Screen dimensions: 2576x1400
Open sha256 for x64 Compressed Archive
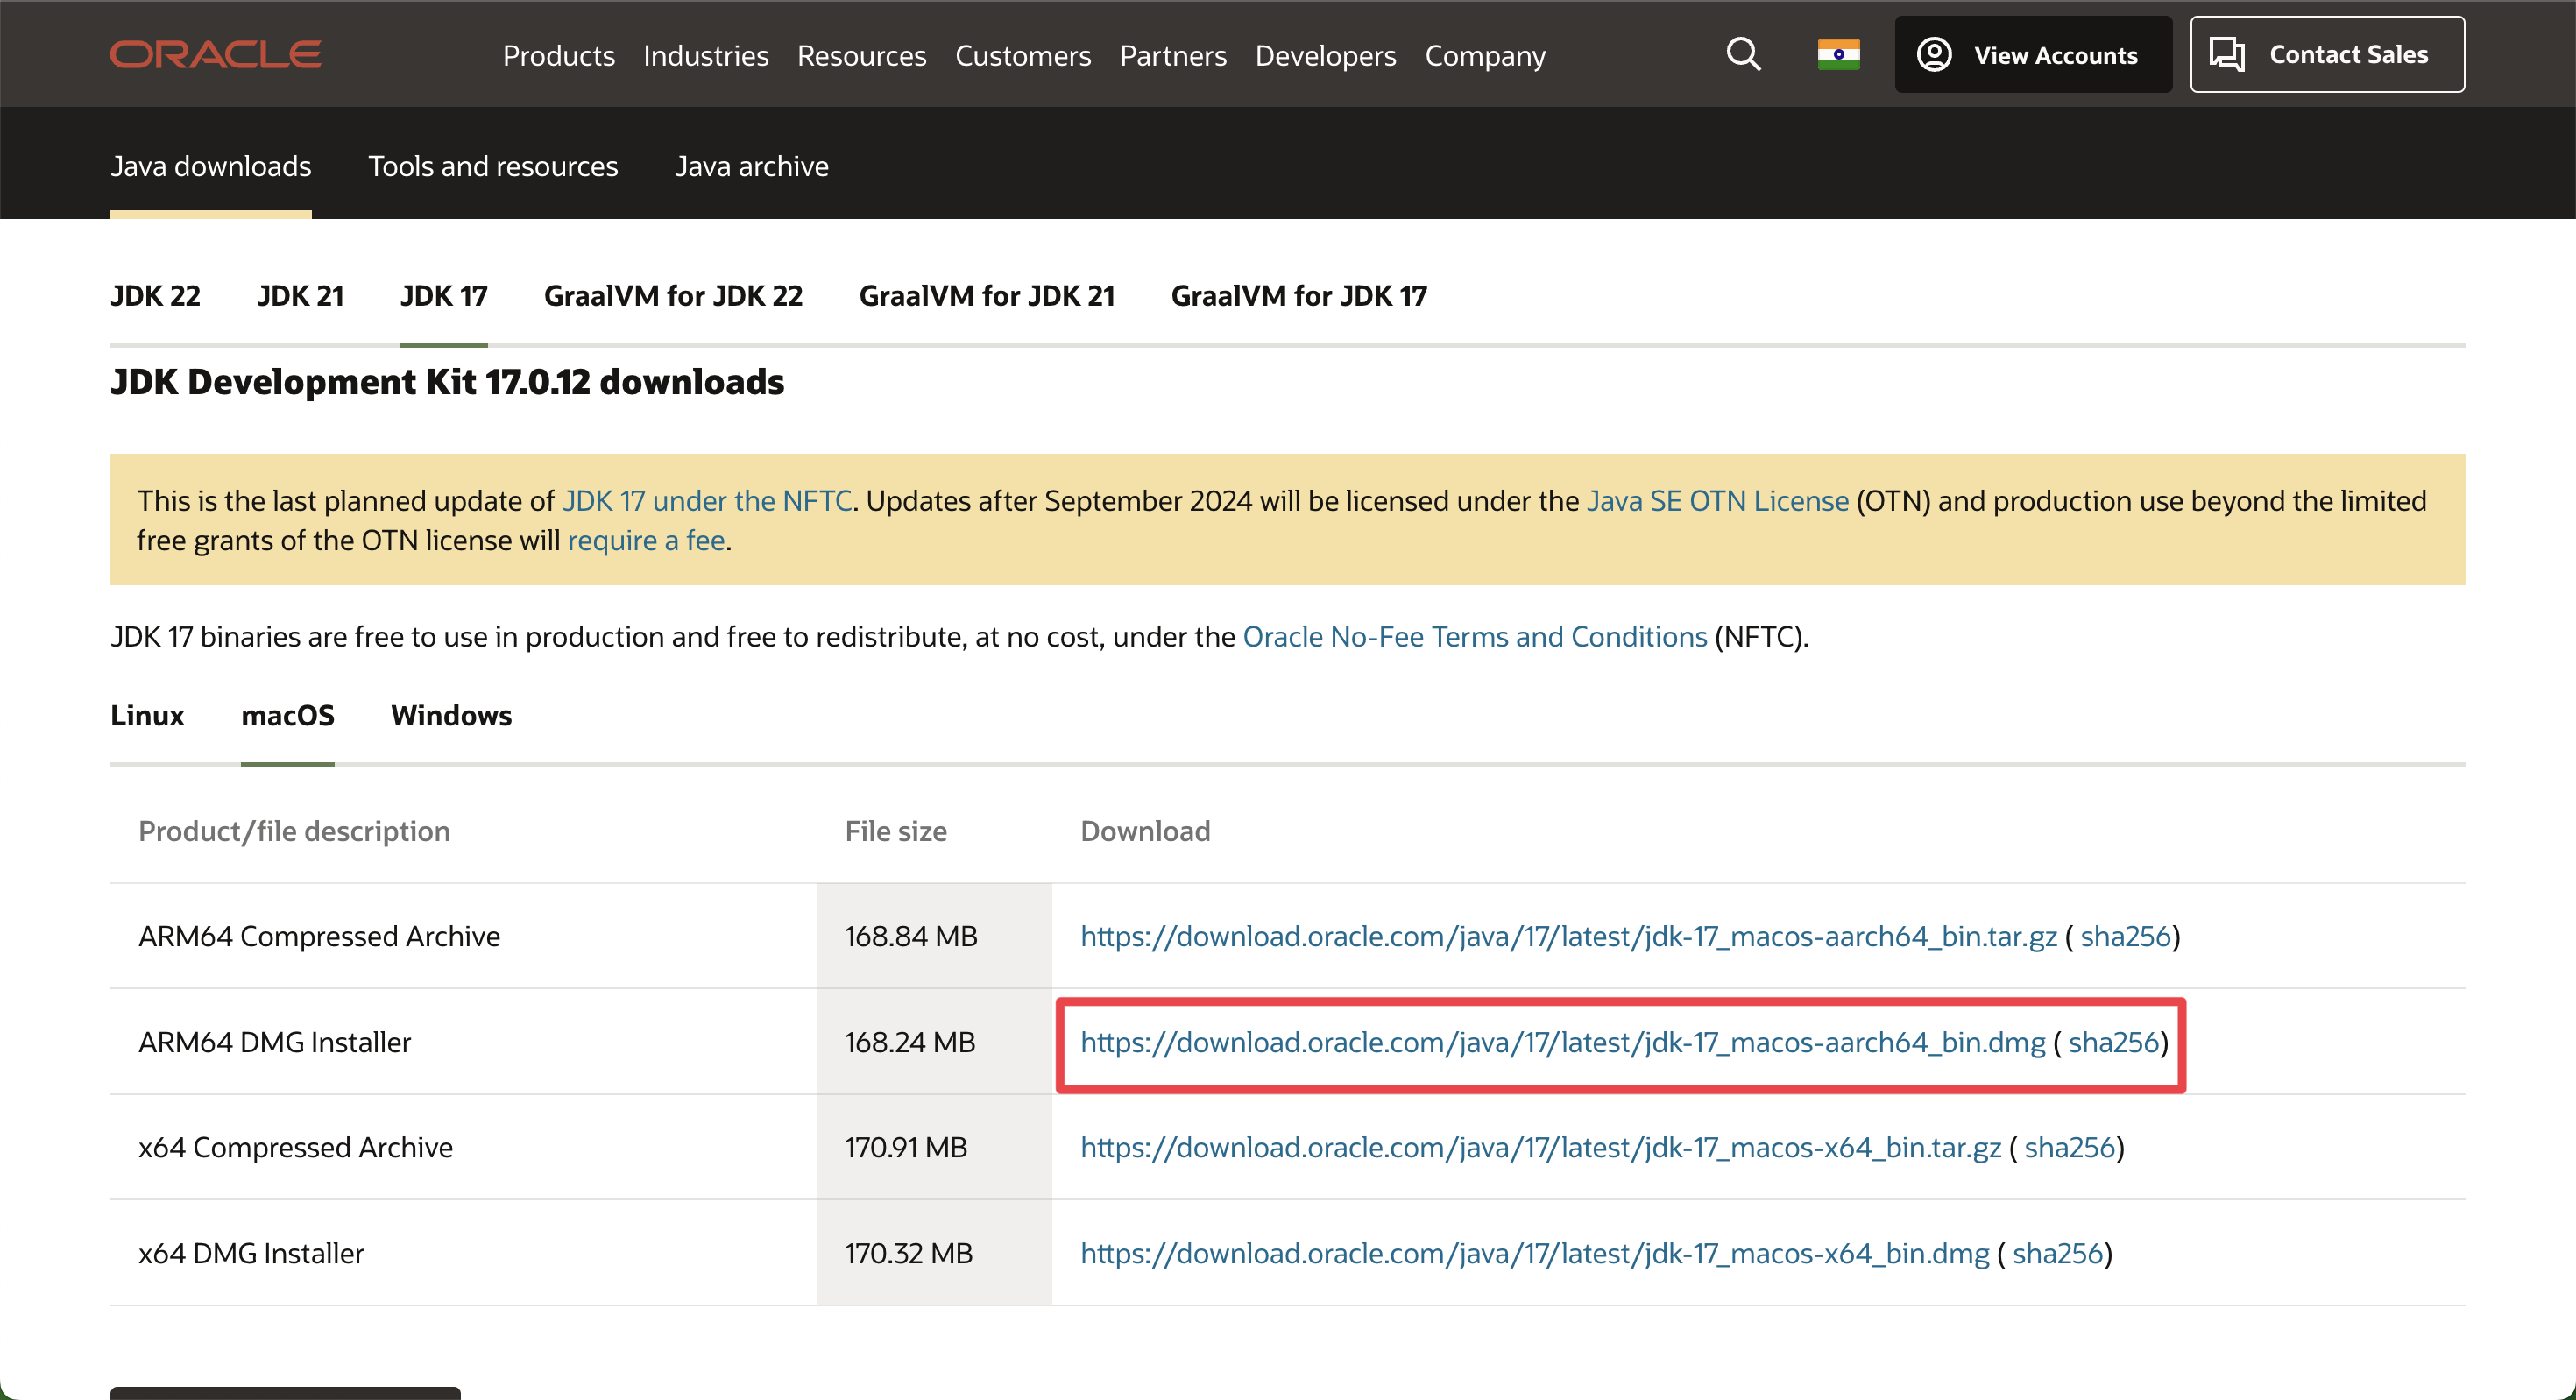(x=2070, y=1148)
